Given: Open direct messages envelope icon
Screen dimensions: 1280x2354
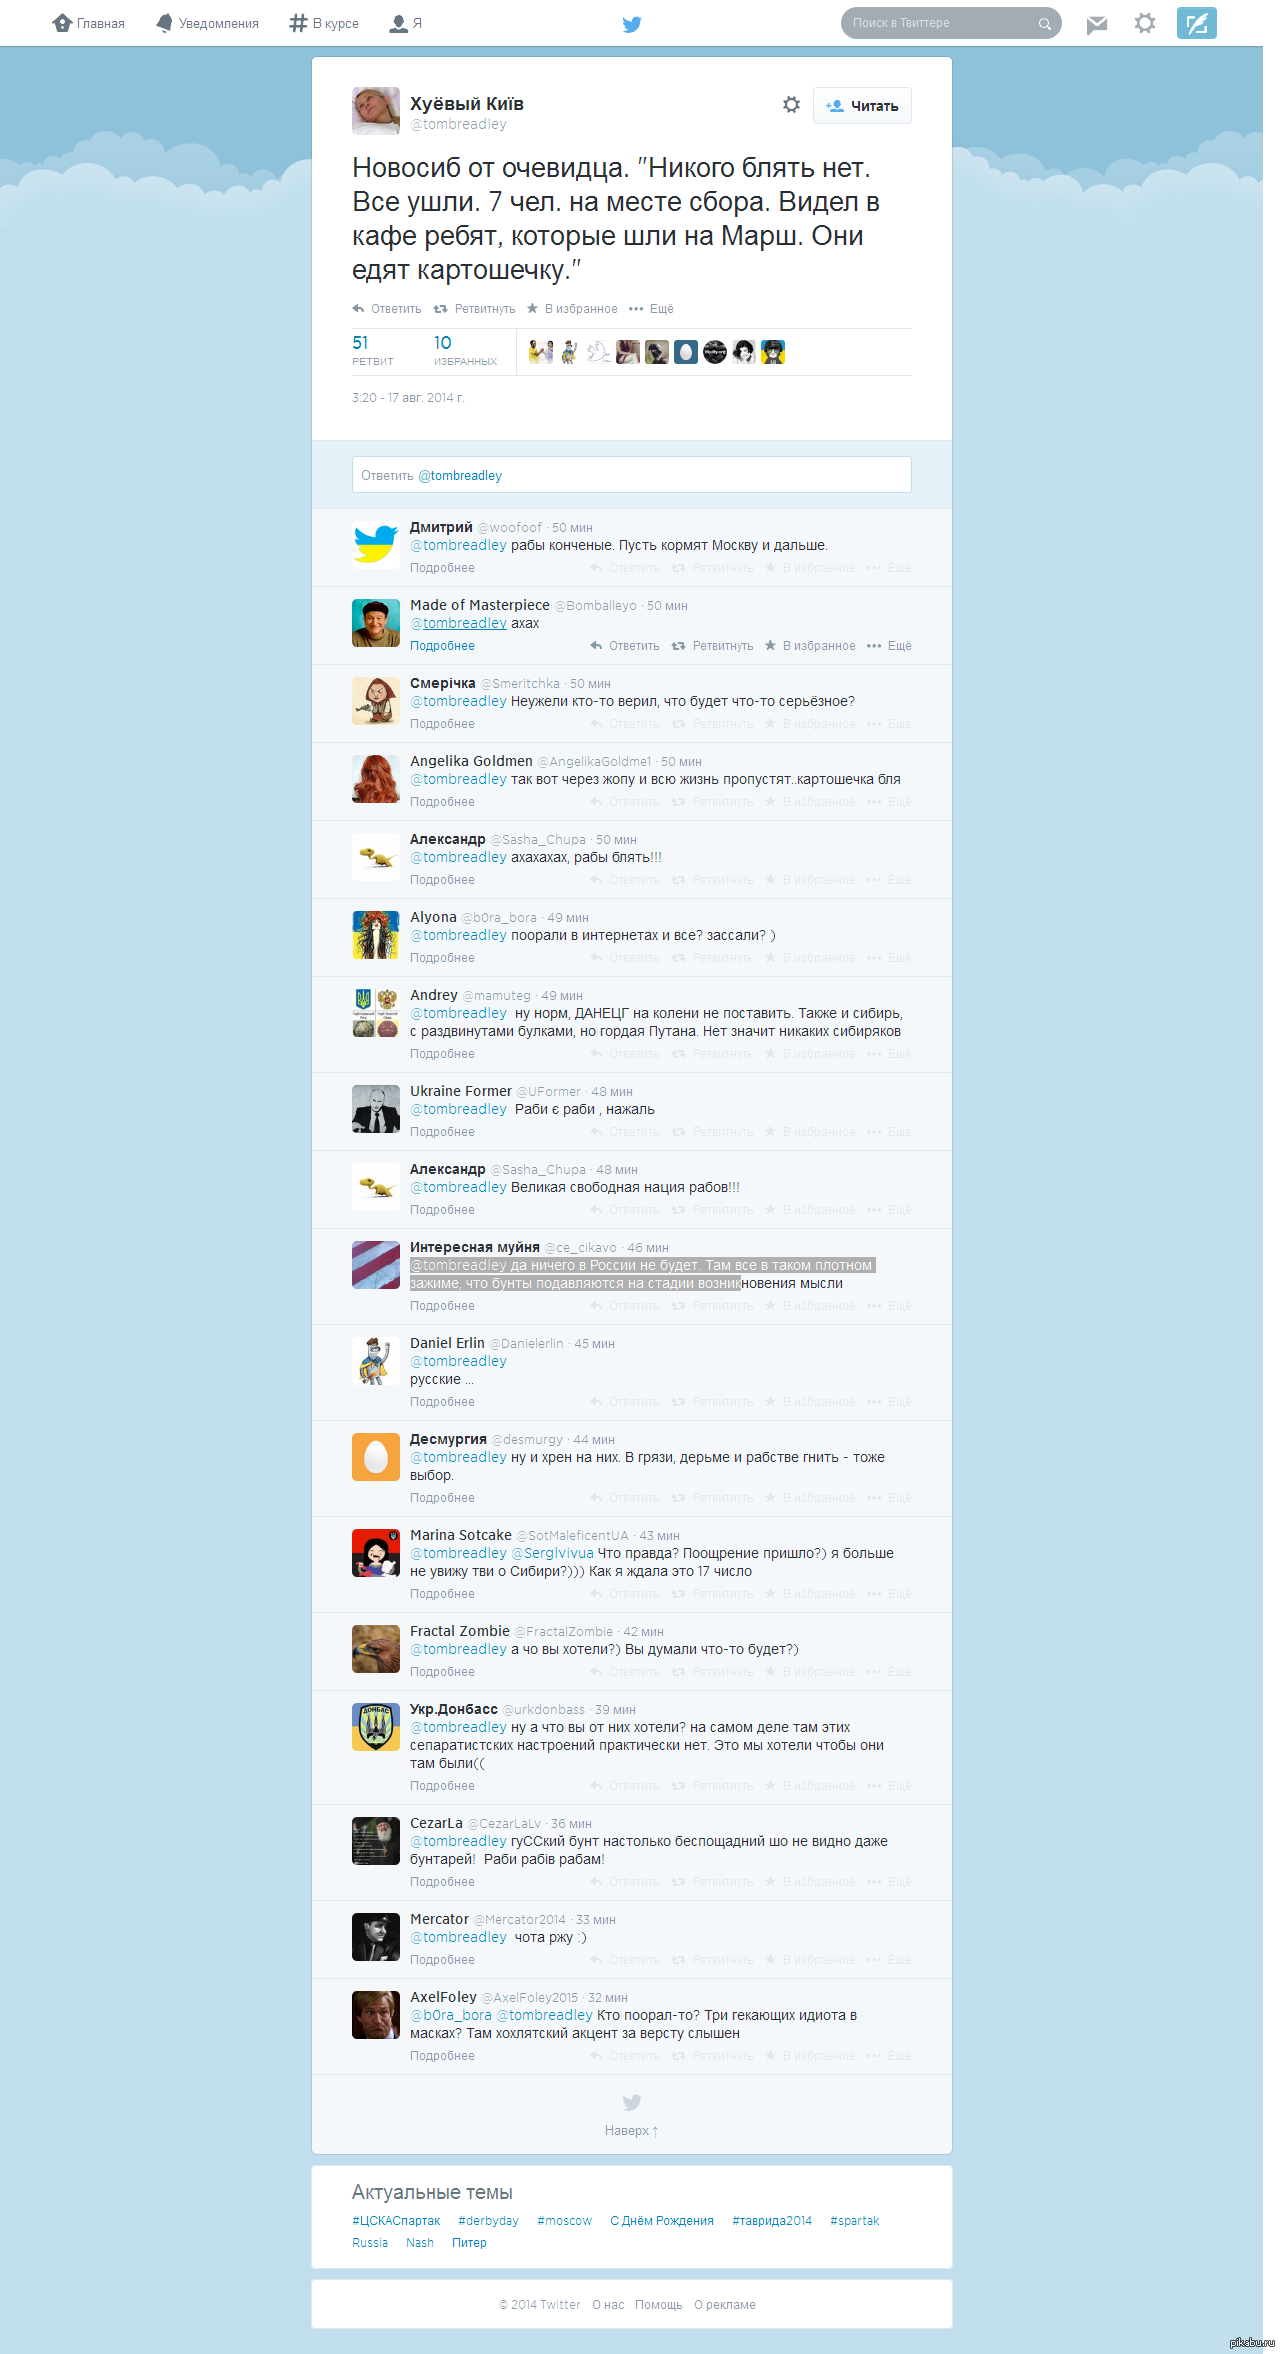Looking at the screenshot, I should tap(1097, 24).
